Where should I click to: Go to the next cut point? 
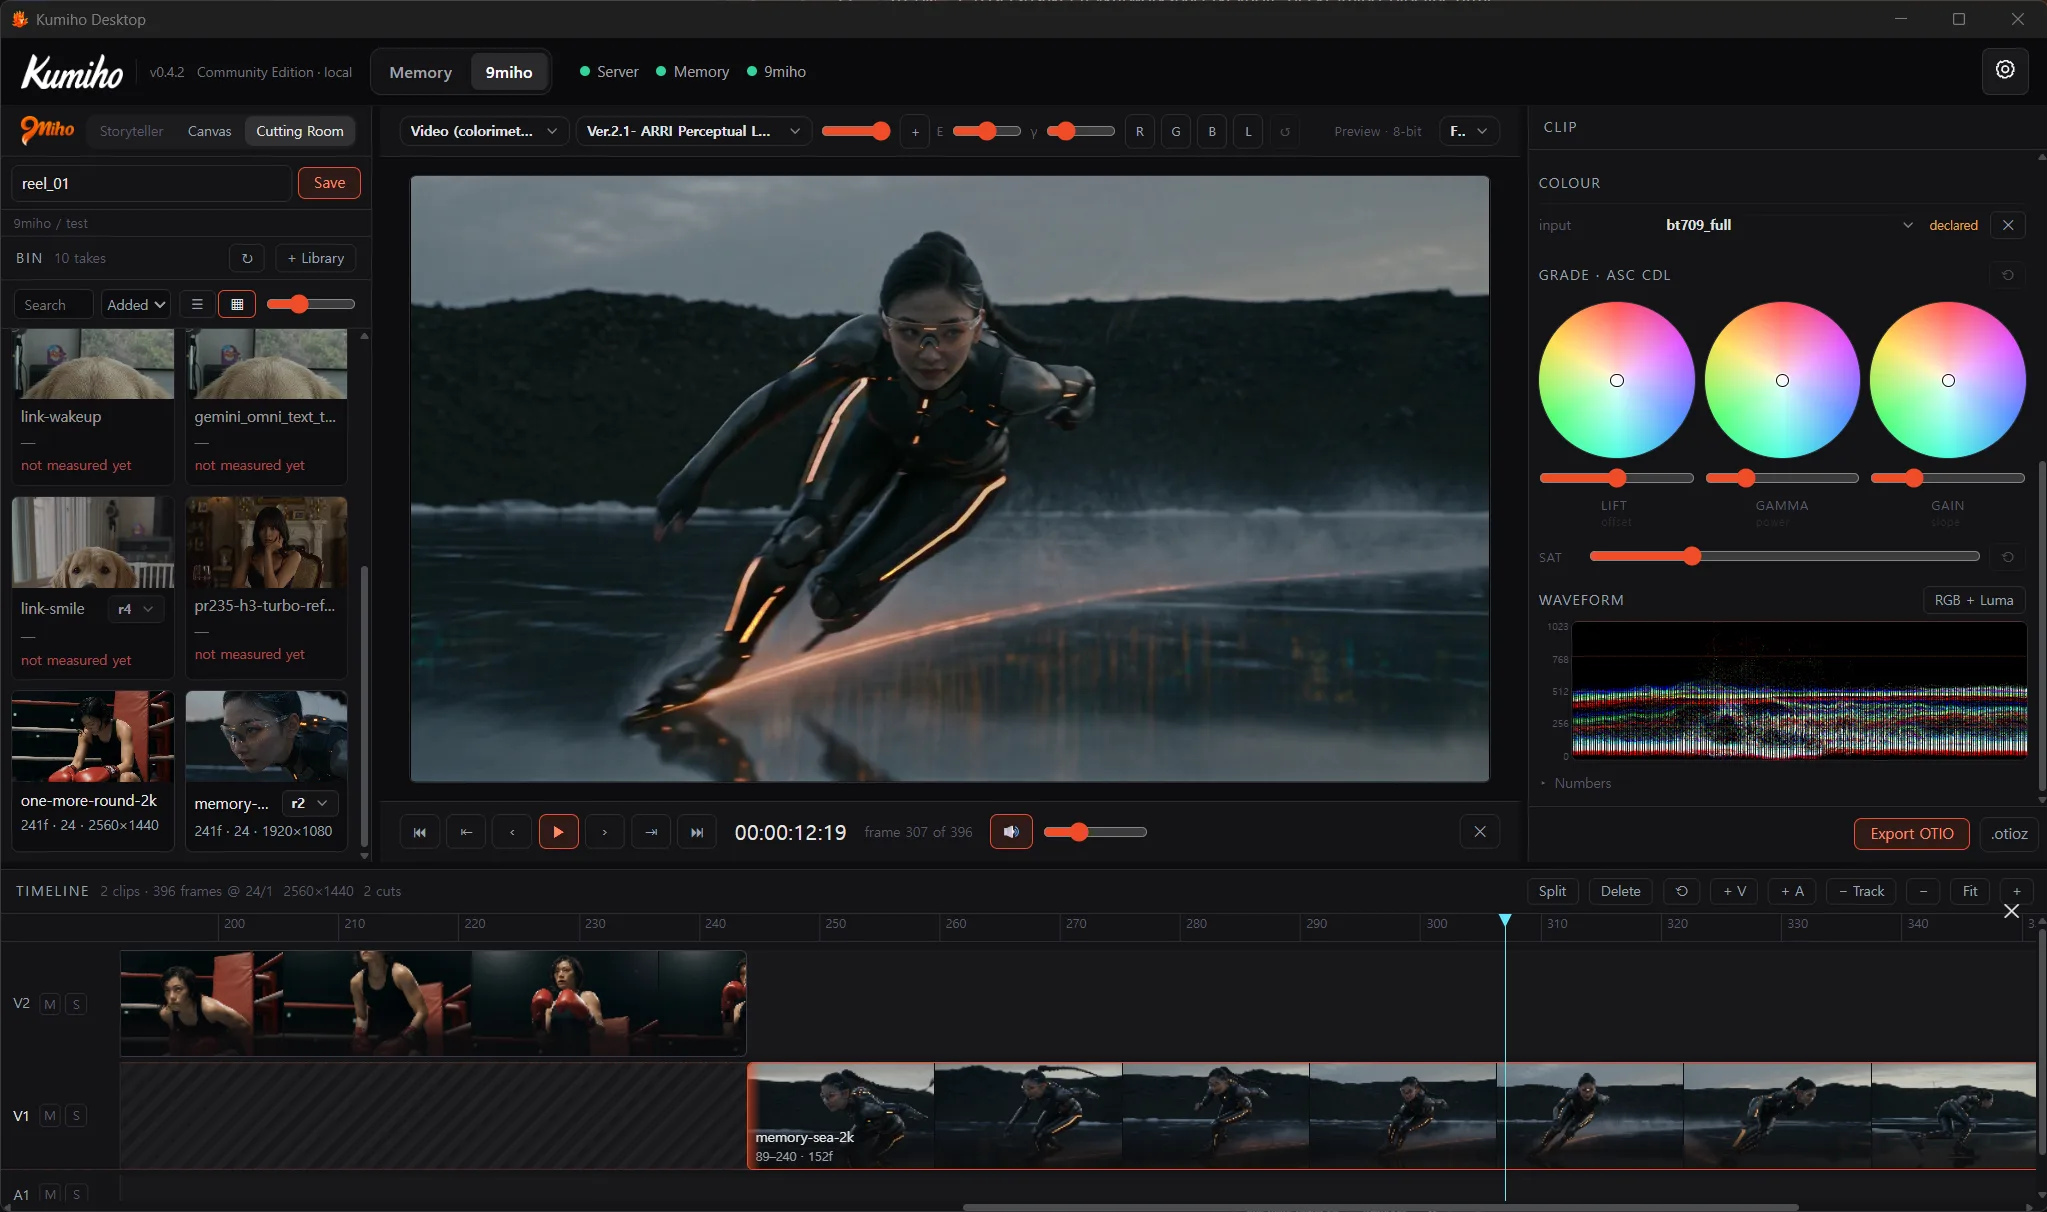coord(651,832)
